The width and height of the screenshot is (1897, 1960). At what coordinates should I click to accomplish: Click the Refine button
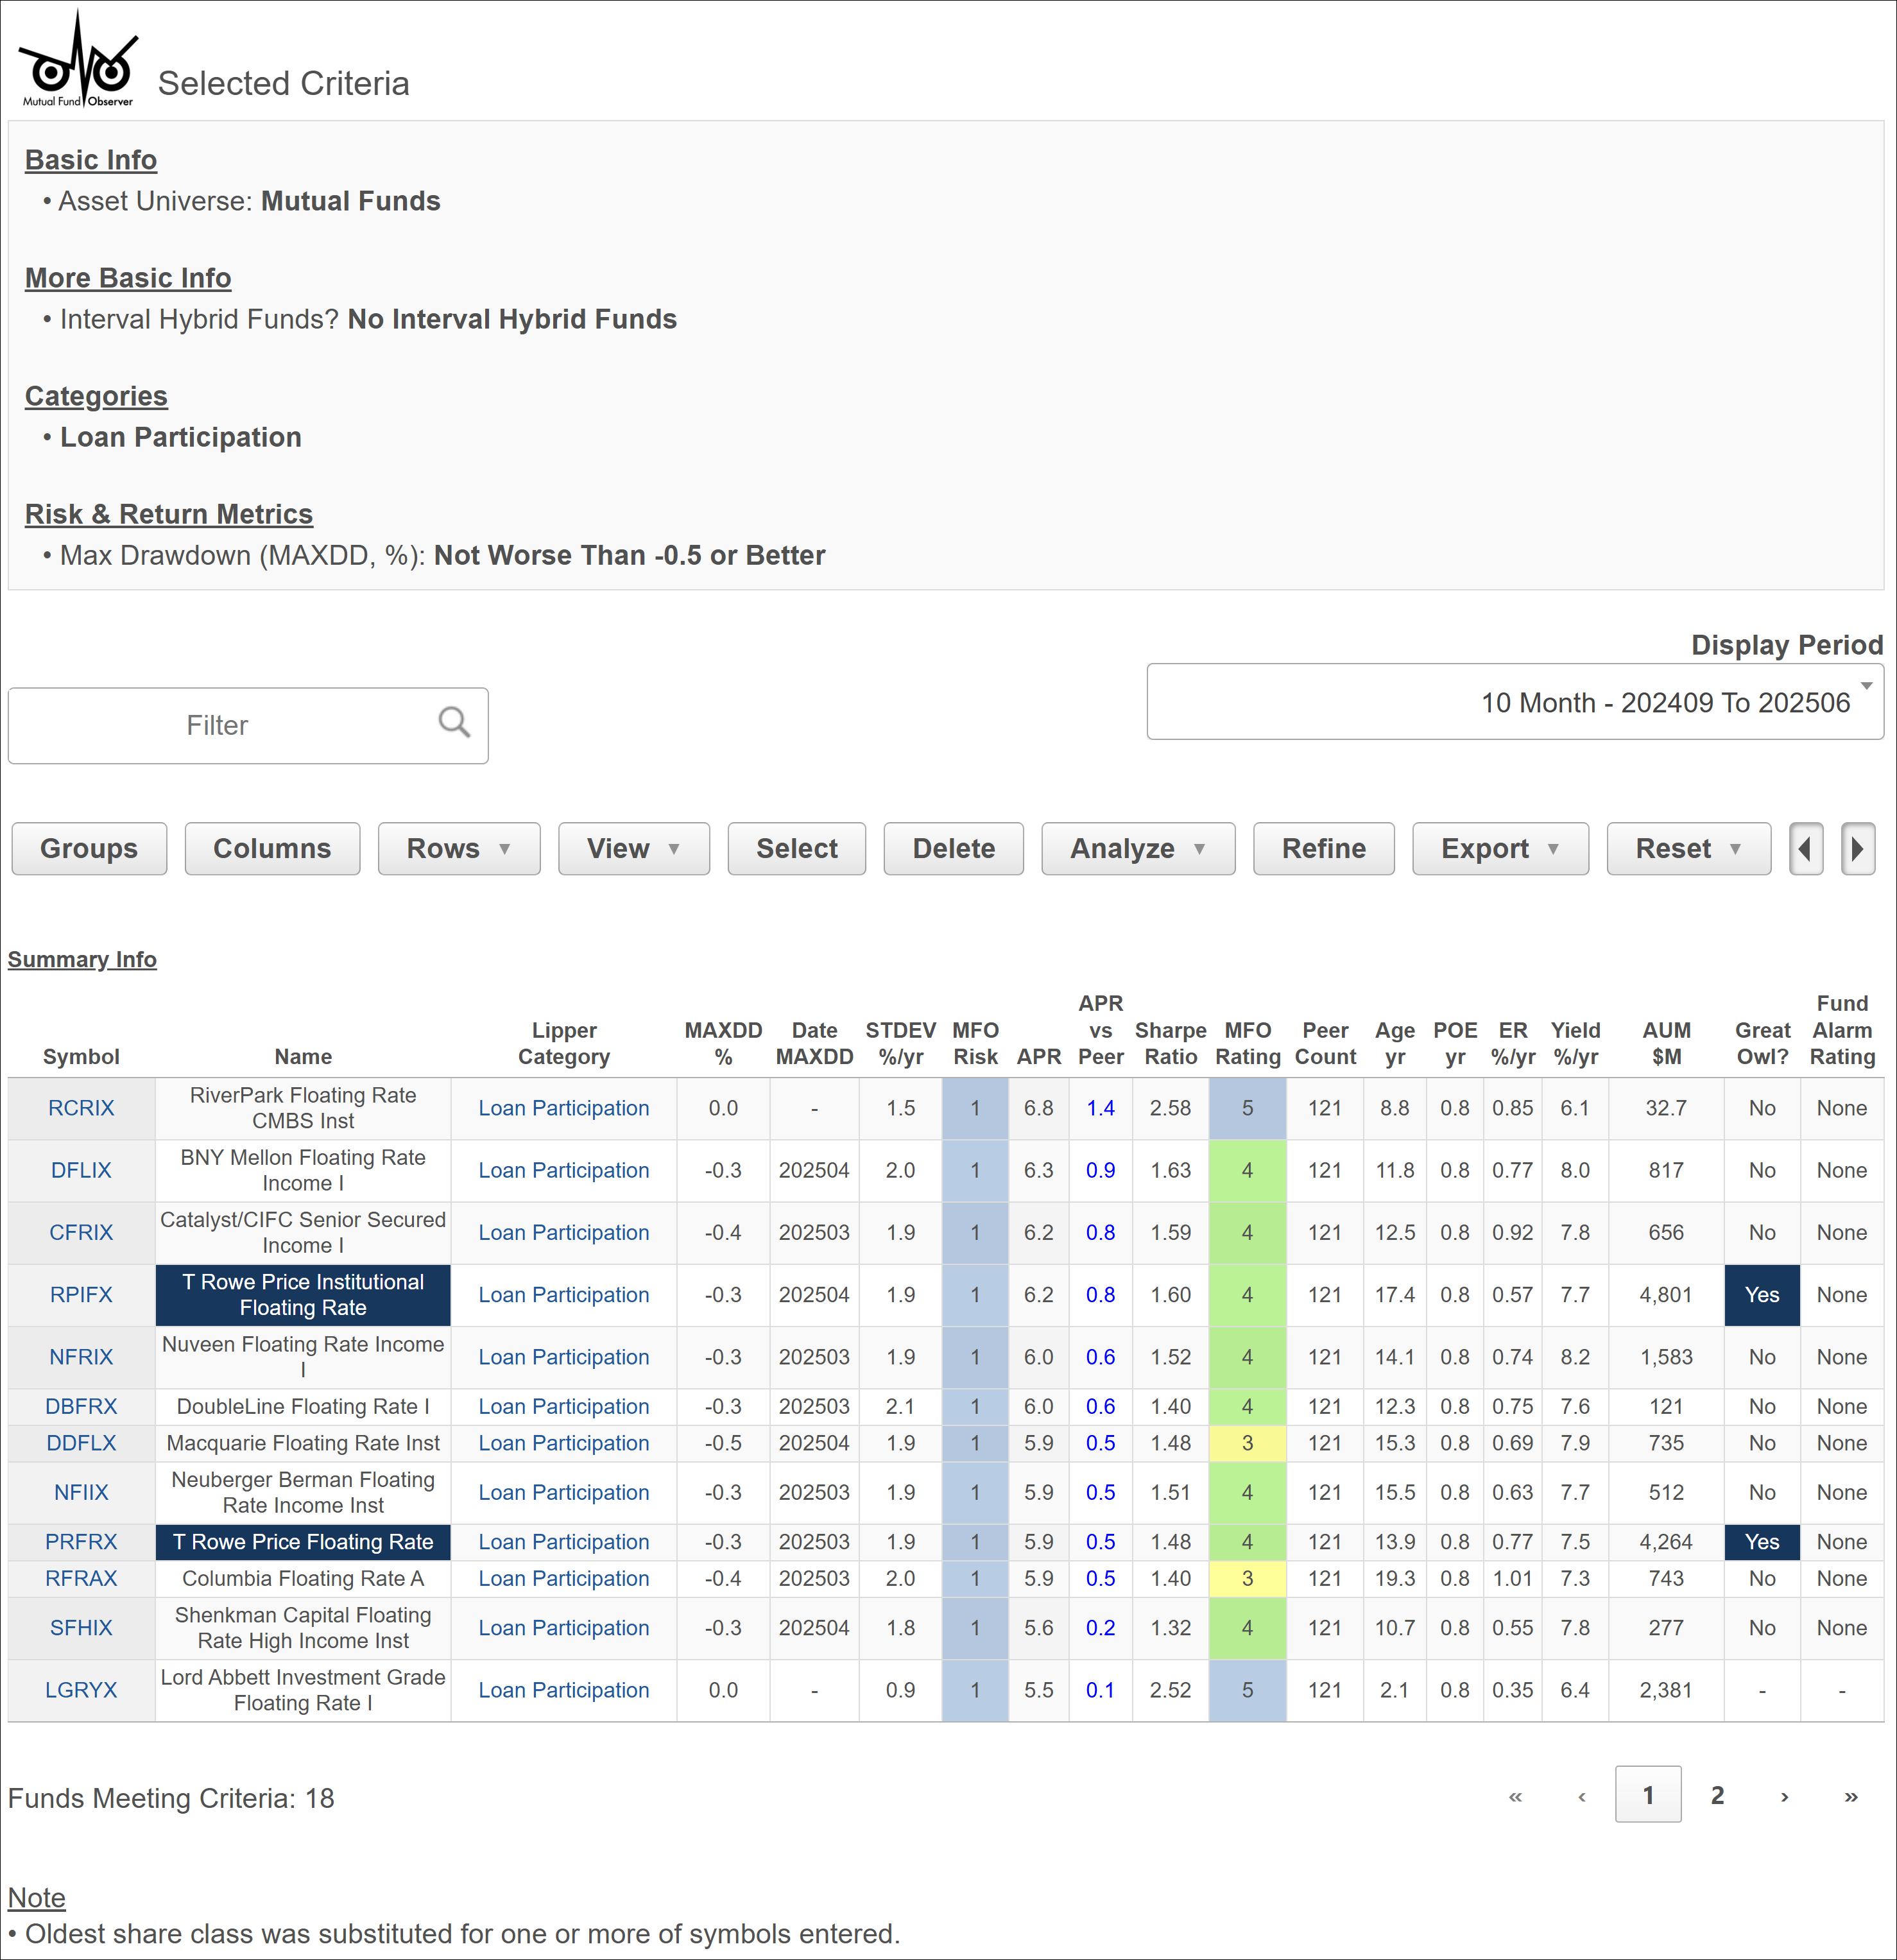pyautogui.click(x=1324, y=849)
